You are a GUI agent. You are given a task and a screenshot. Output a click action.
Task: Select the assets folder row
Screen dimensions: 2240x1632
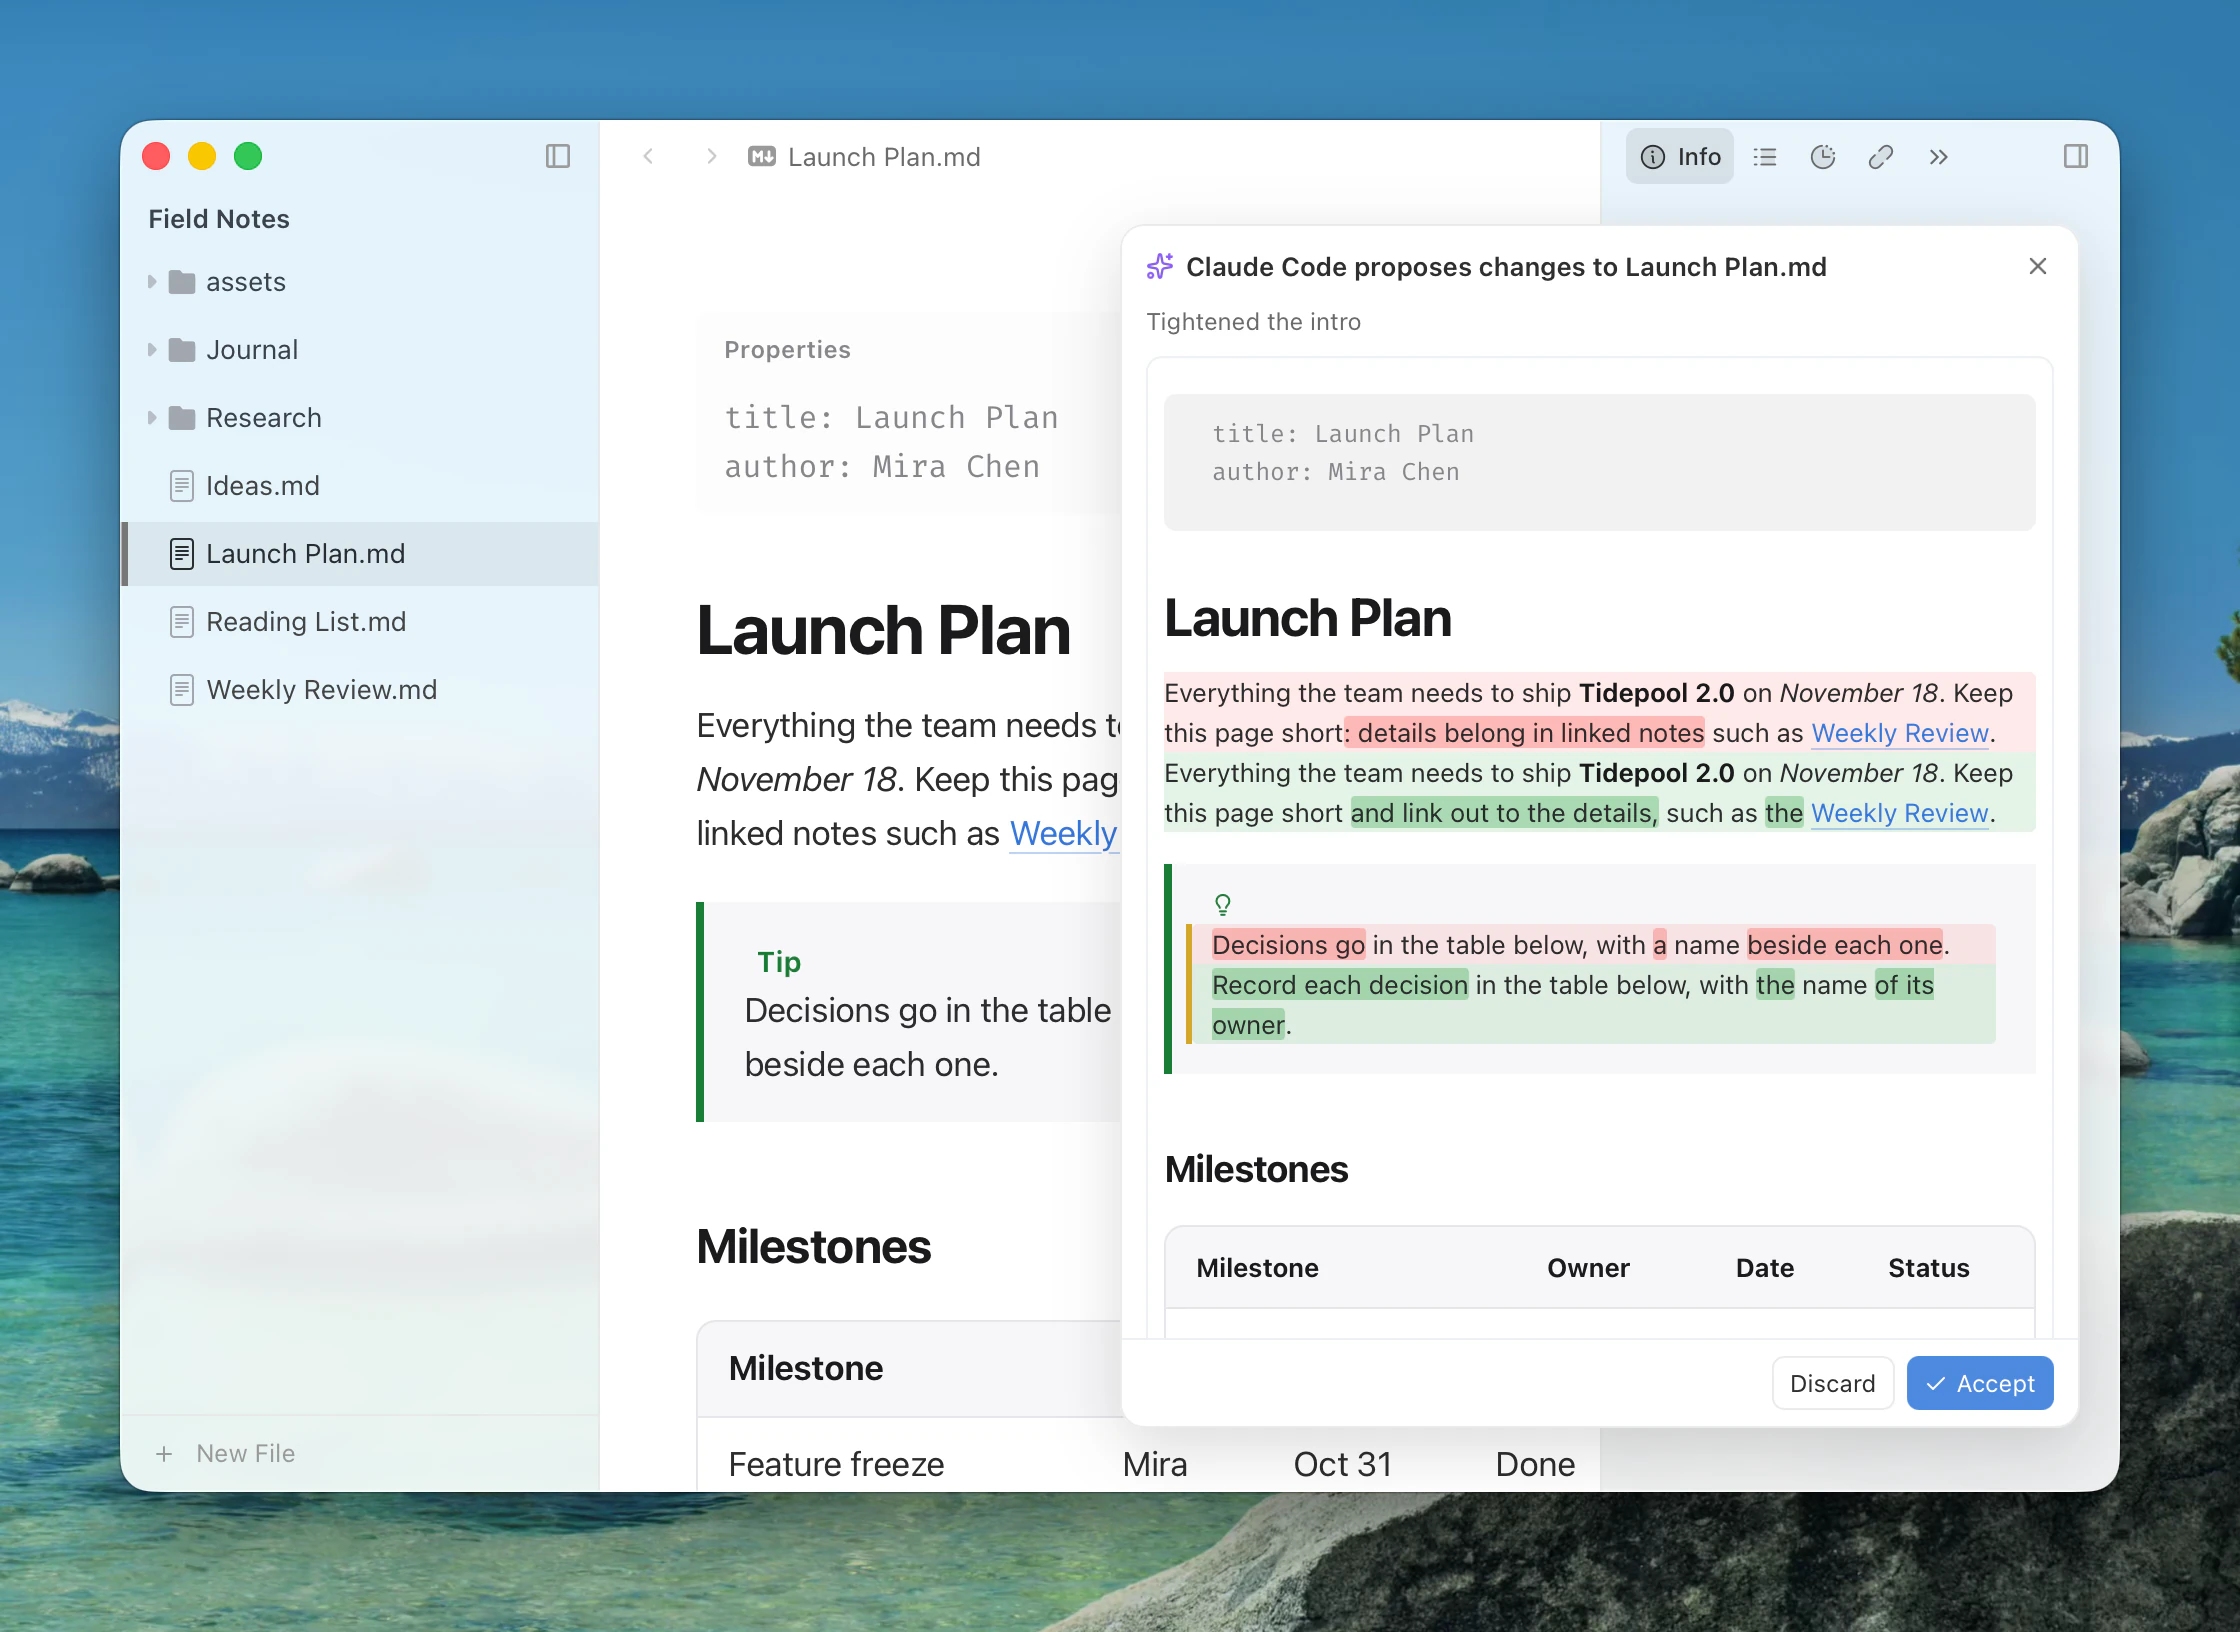click(360, 282)
